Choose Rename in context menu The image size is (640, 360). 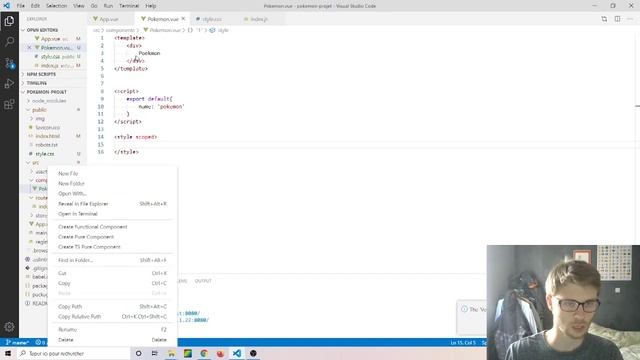click(x=113, y=329)
